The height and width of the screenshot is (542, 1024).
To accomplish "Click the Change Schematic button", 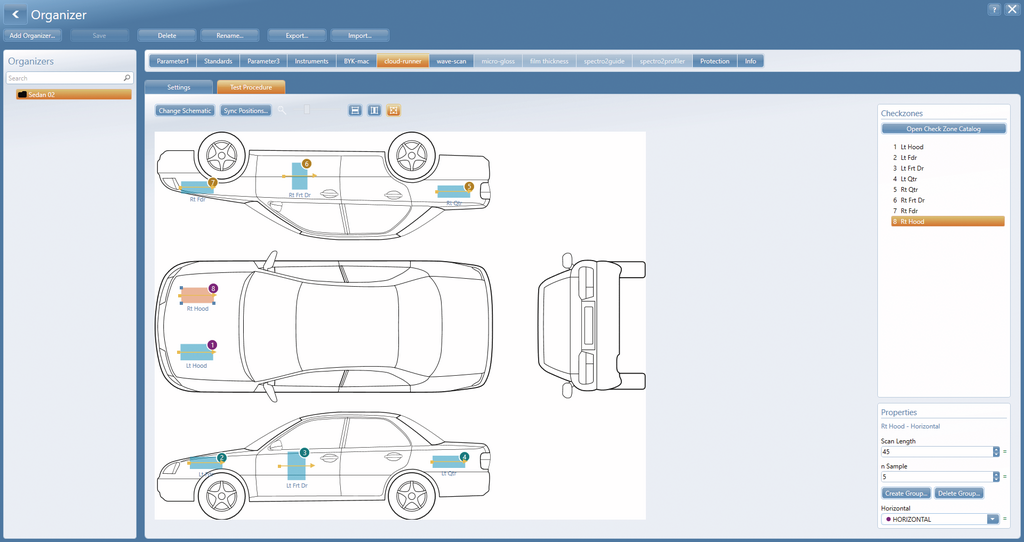I will point(185,110).
